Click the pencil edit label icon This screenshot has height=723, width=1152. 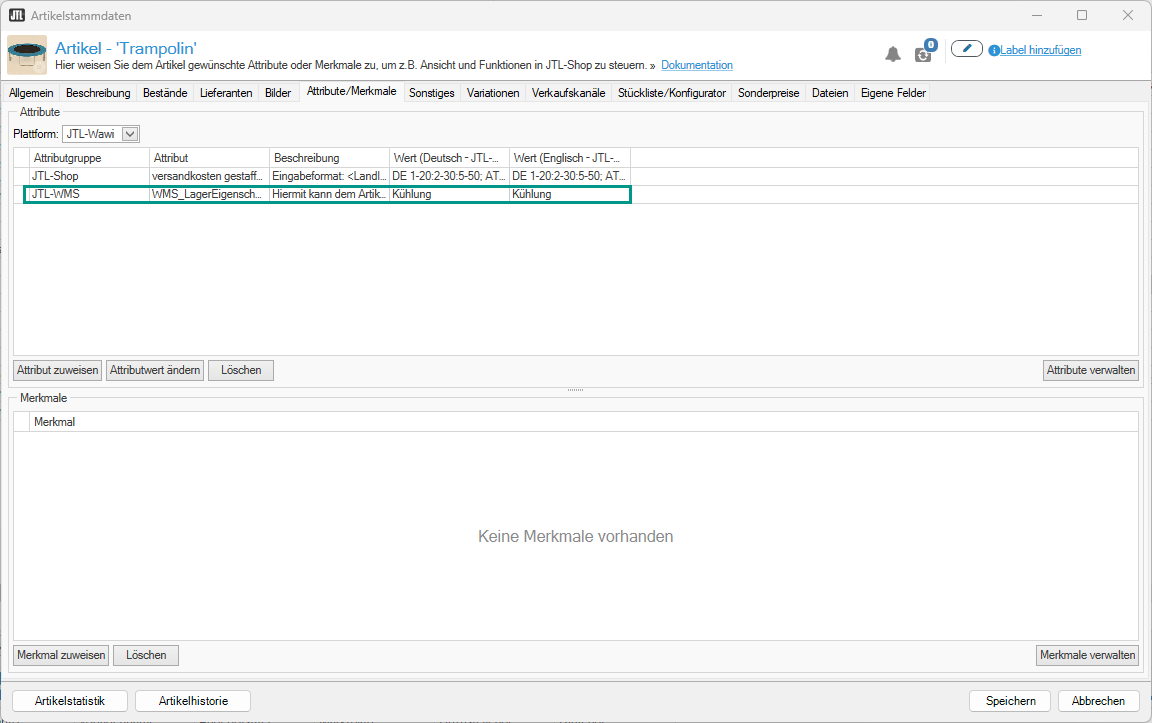coord(966,49)
